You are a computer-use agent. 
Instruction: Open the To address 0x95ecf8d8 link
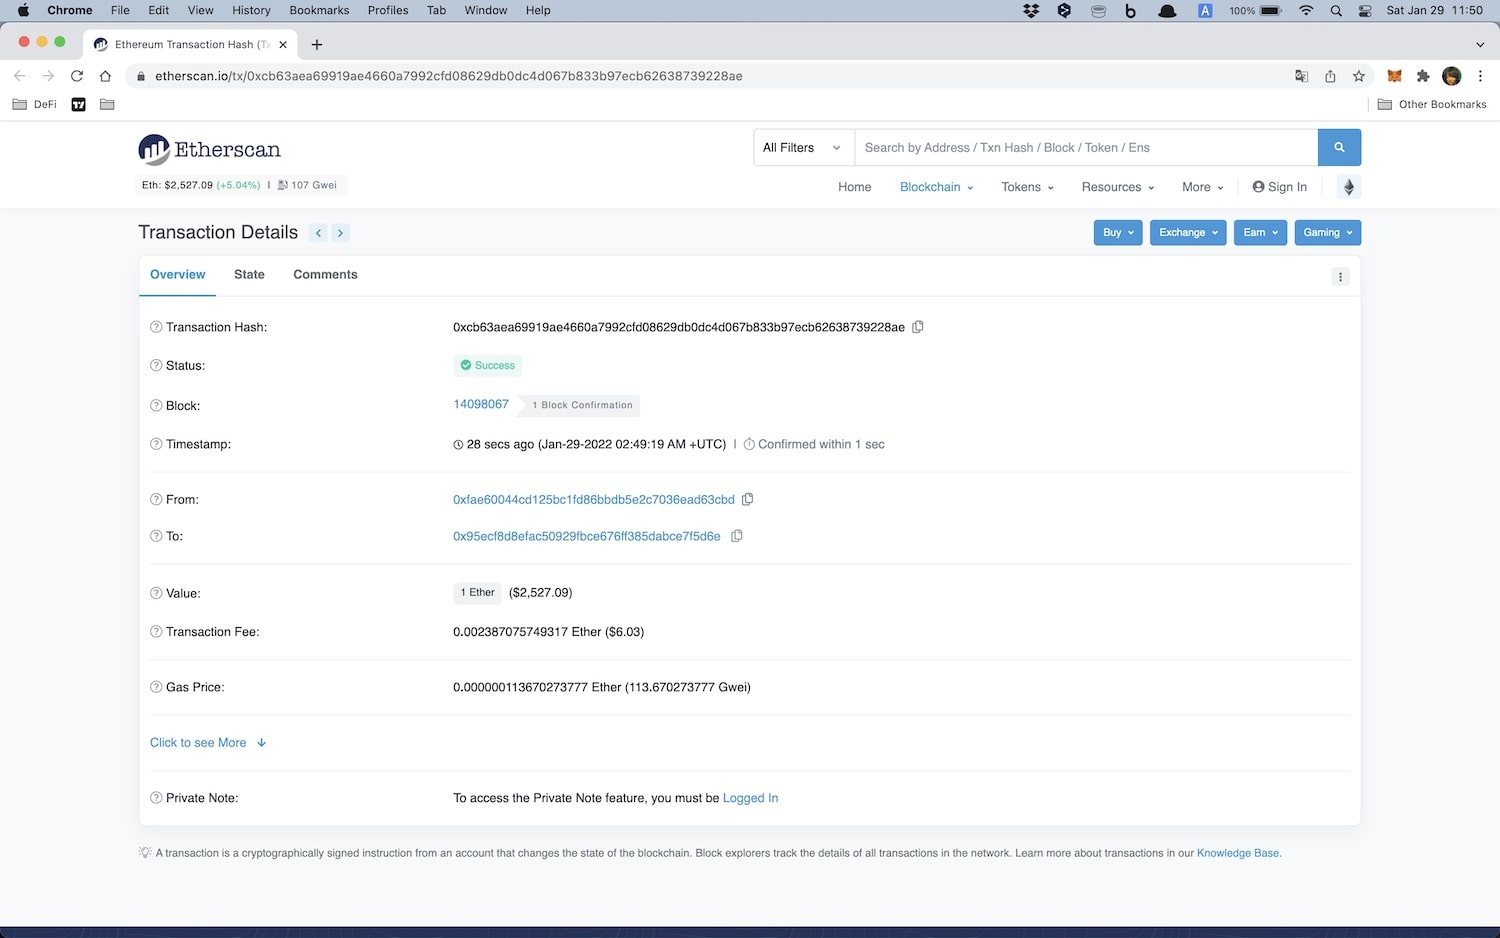(587, 536)
